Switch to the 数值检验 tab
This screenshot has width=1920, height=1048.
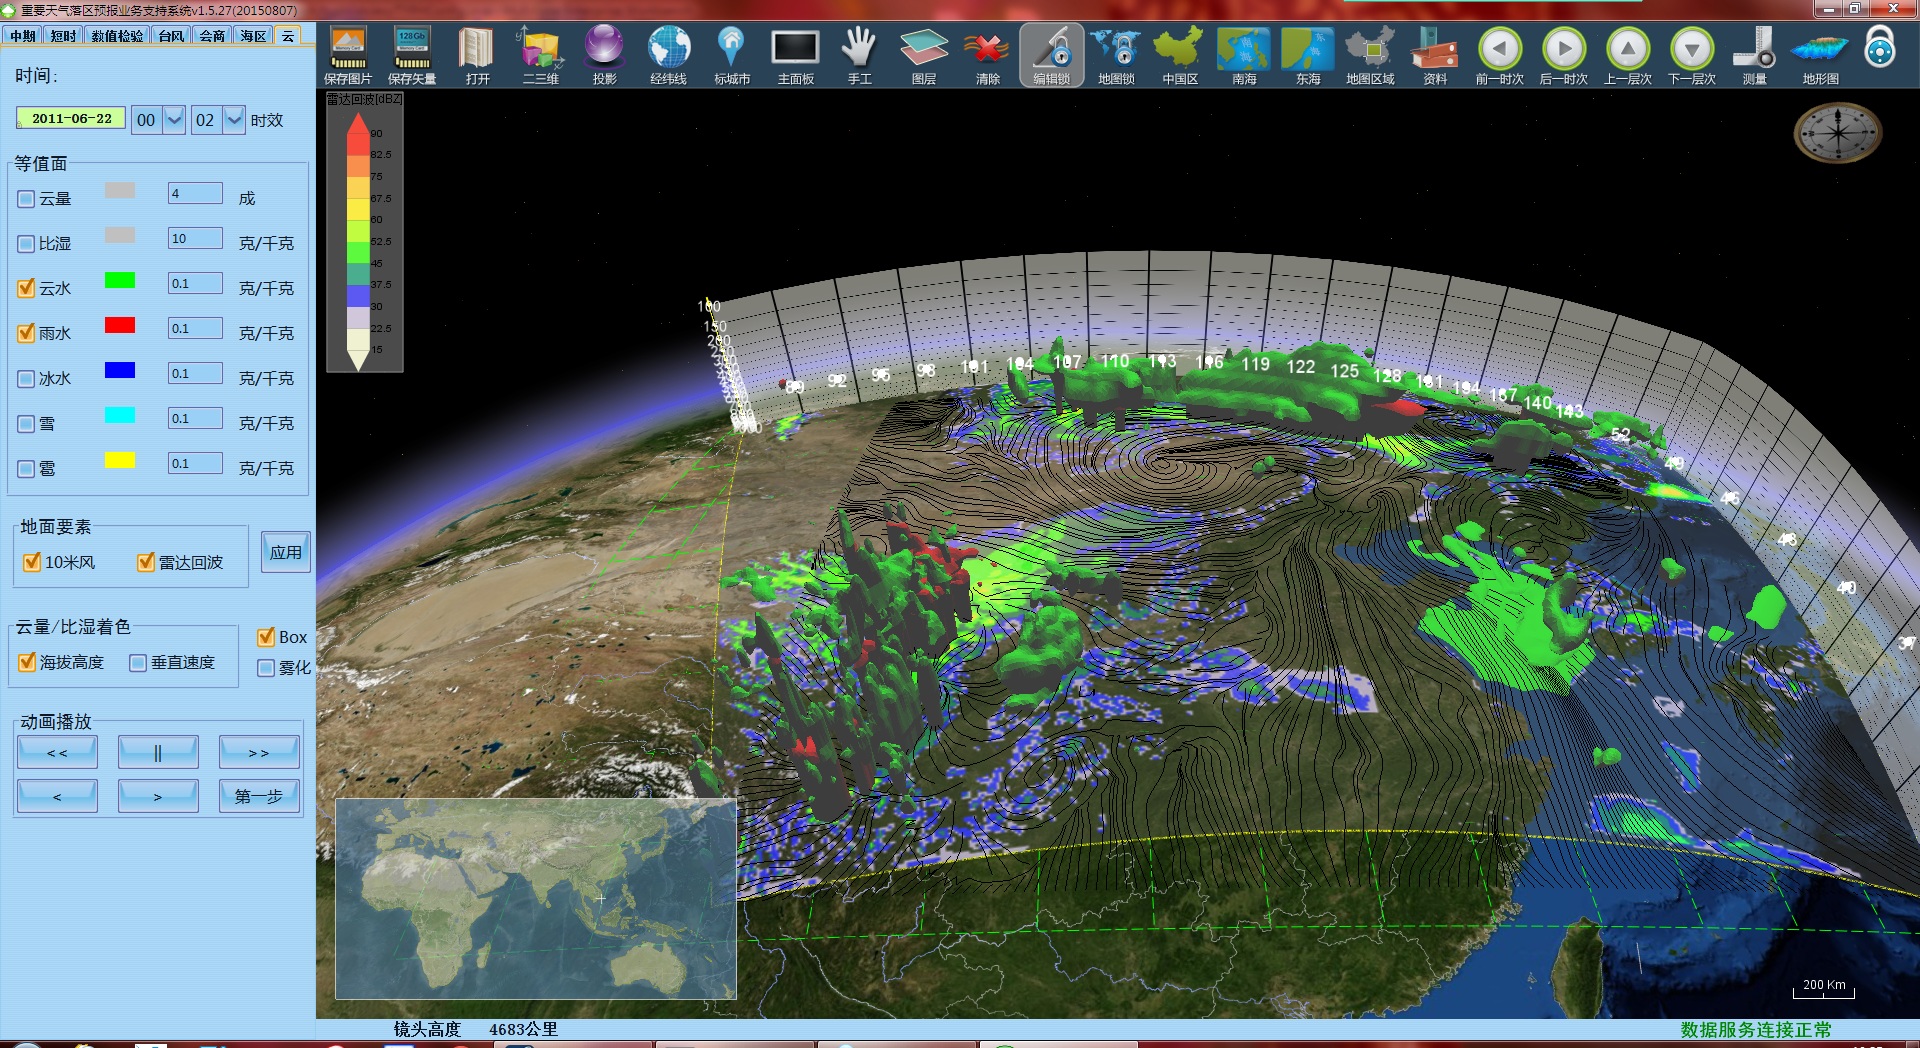(117, 36)
